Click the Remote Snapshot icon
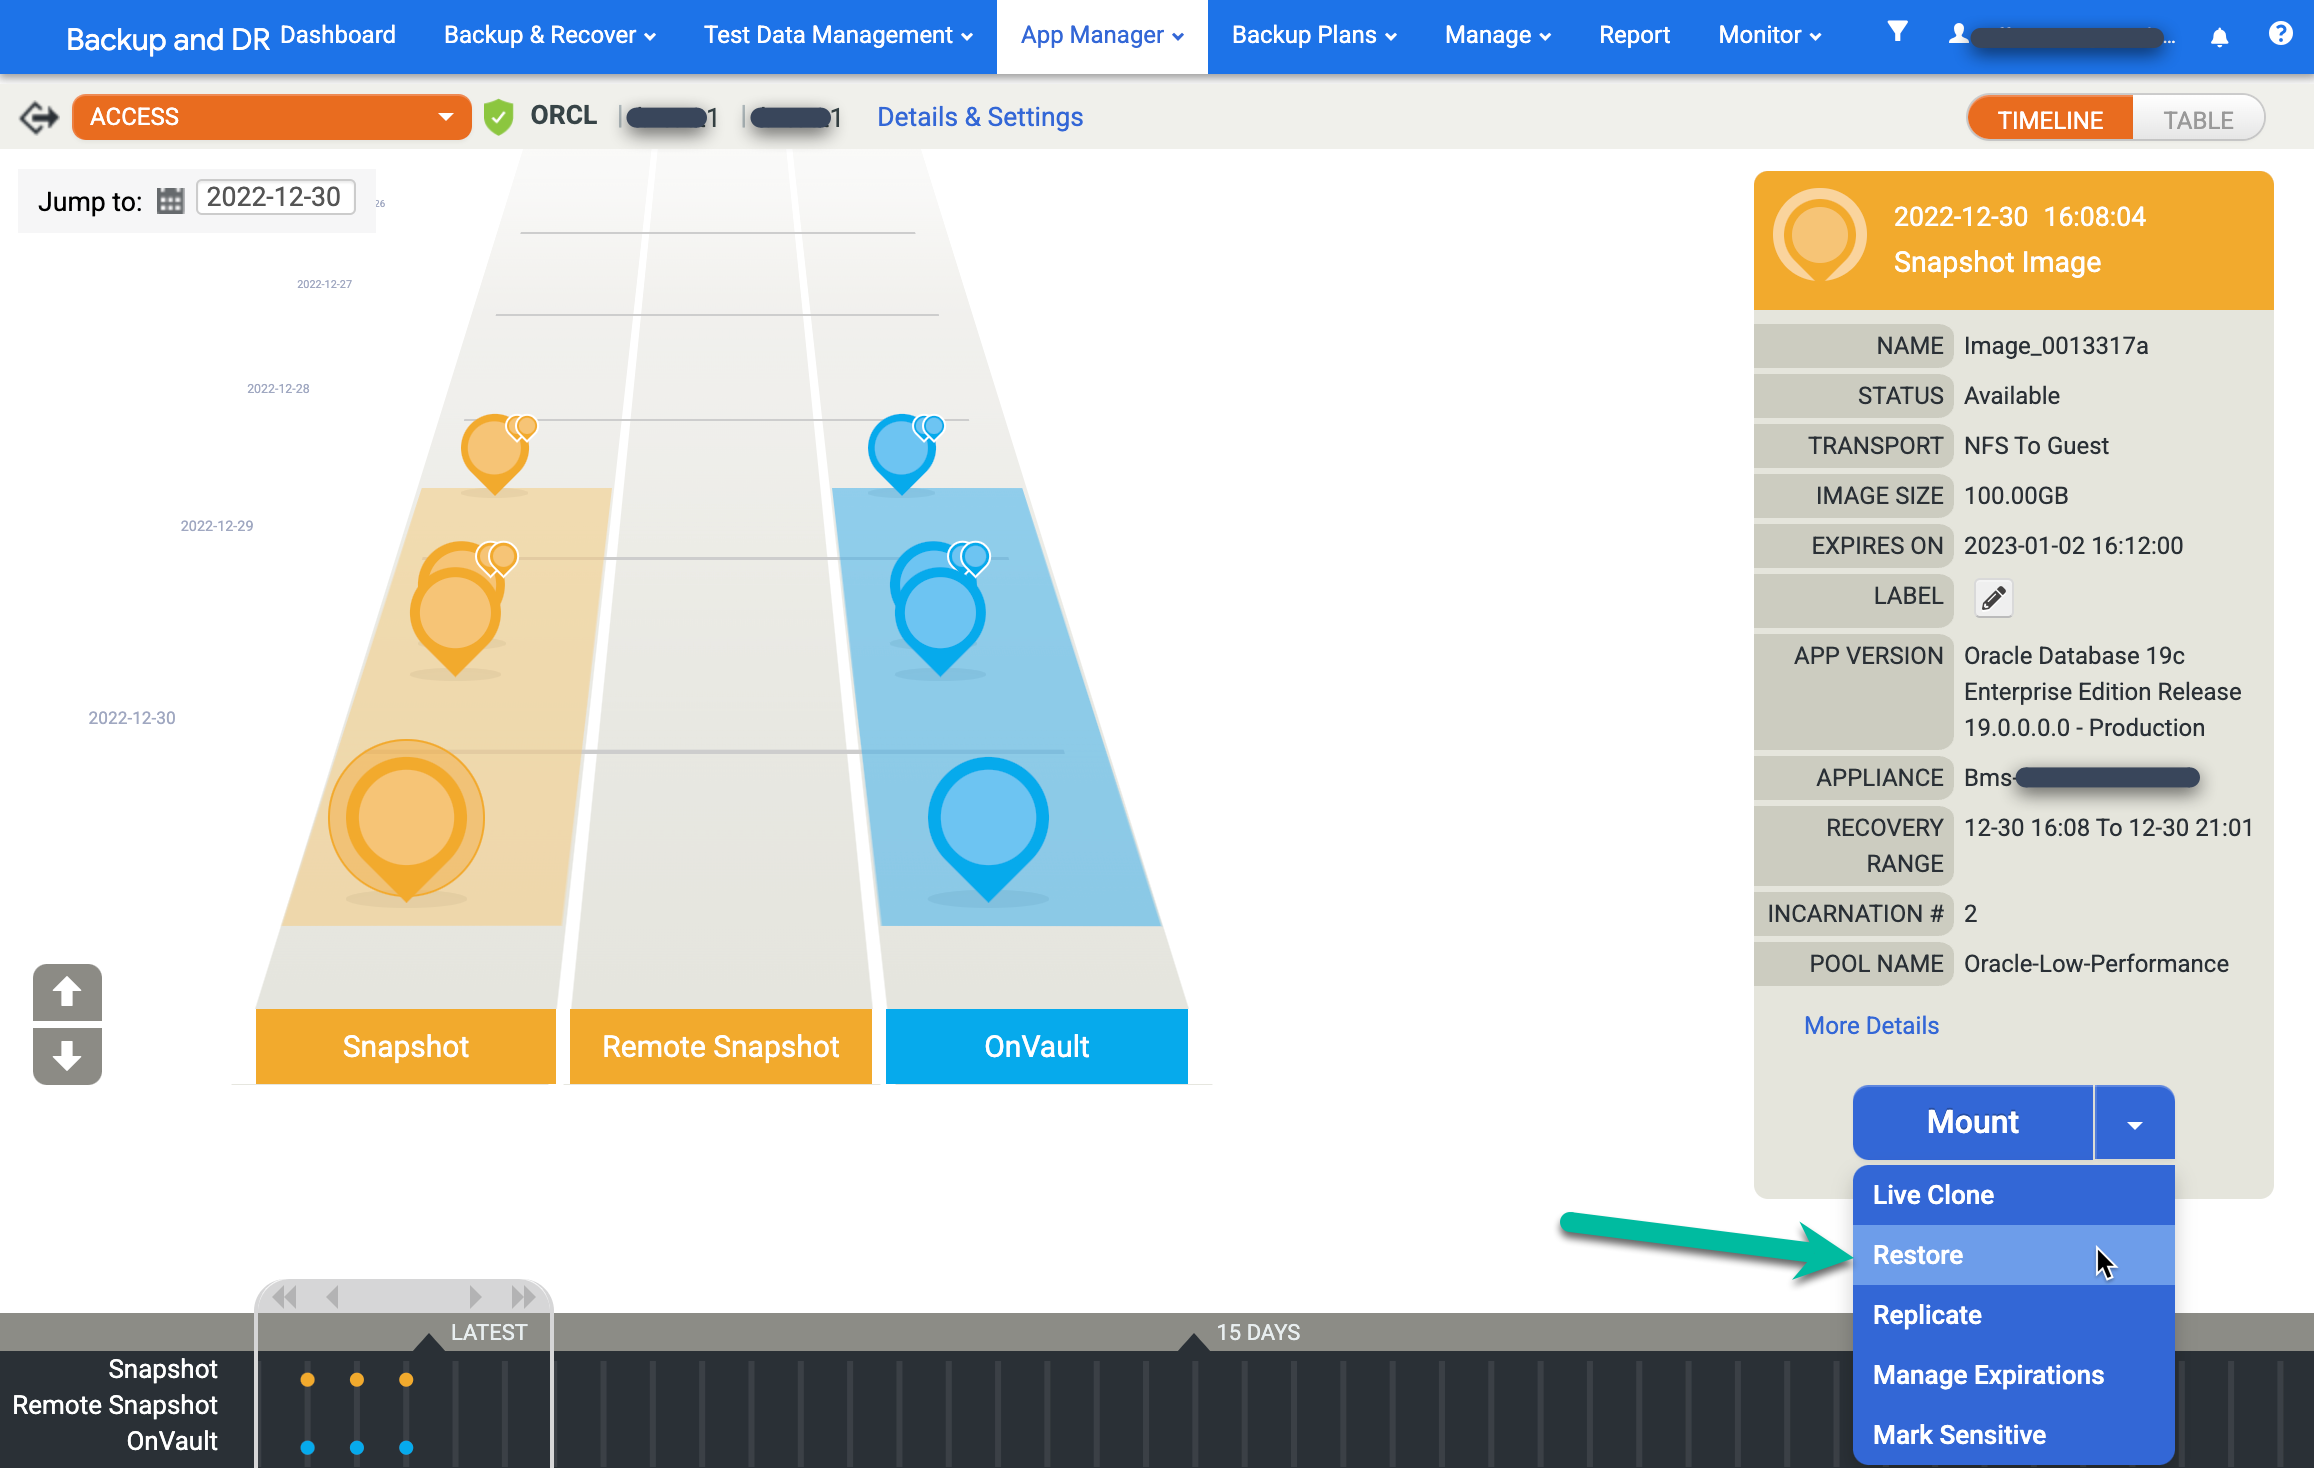 718,1046
